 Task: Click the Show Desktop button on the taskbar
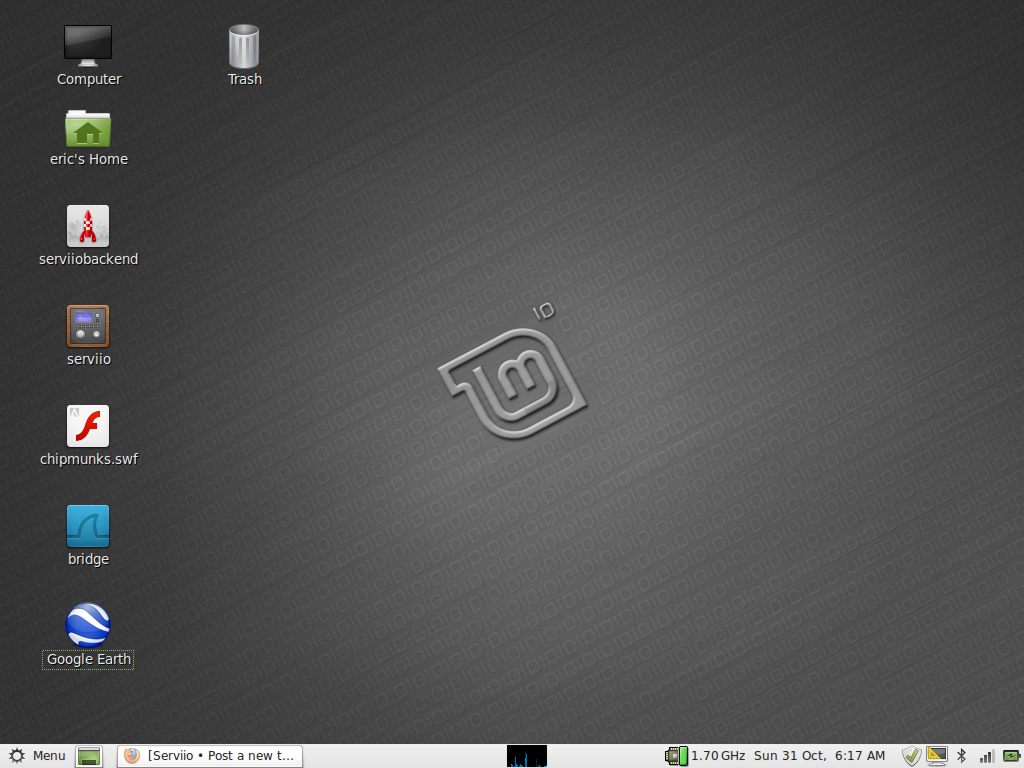pyautogui.click(x=88, y=756)
